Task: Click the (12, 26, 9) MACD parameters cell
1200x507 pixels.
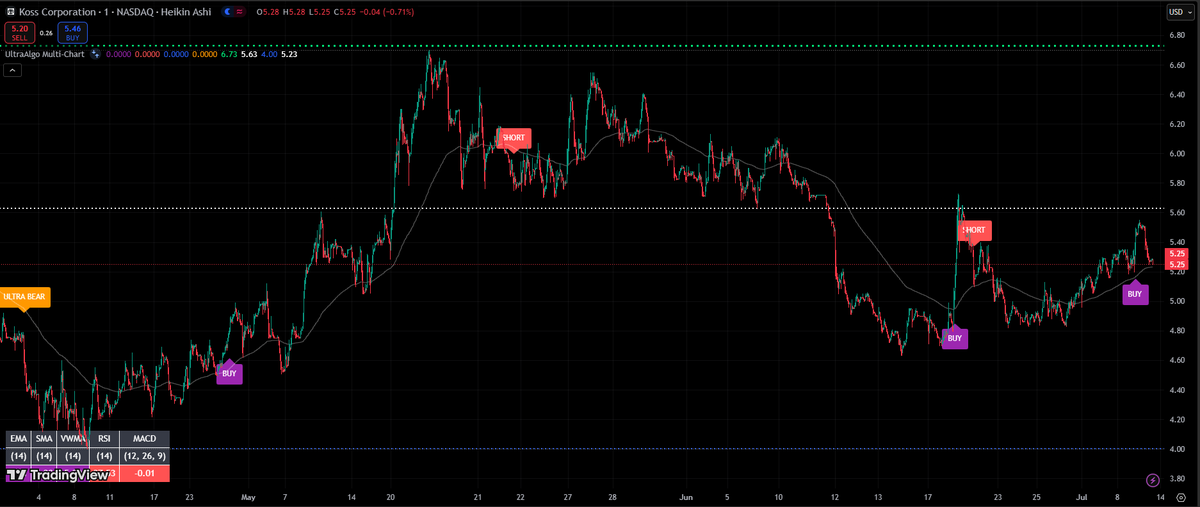Action: tap(144, 456)
